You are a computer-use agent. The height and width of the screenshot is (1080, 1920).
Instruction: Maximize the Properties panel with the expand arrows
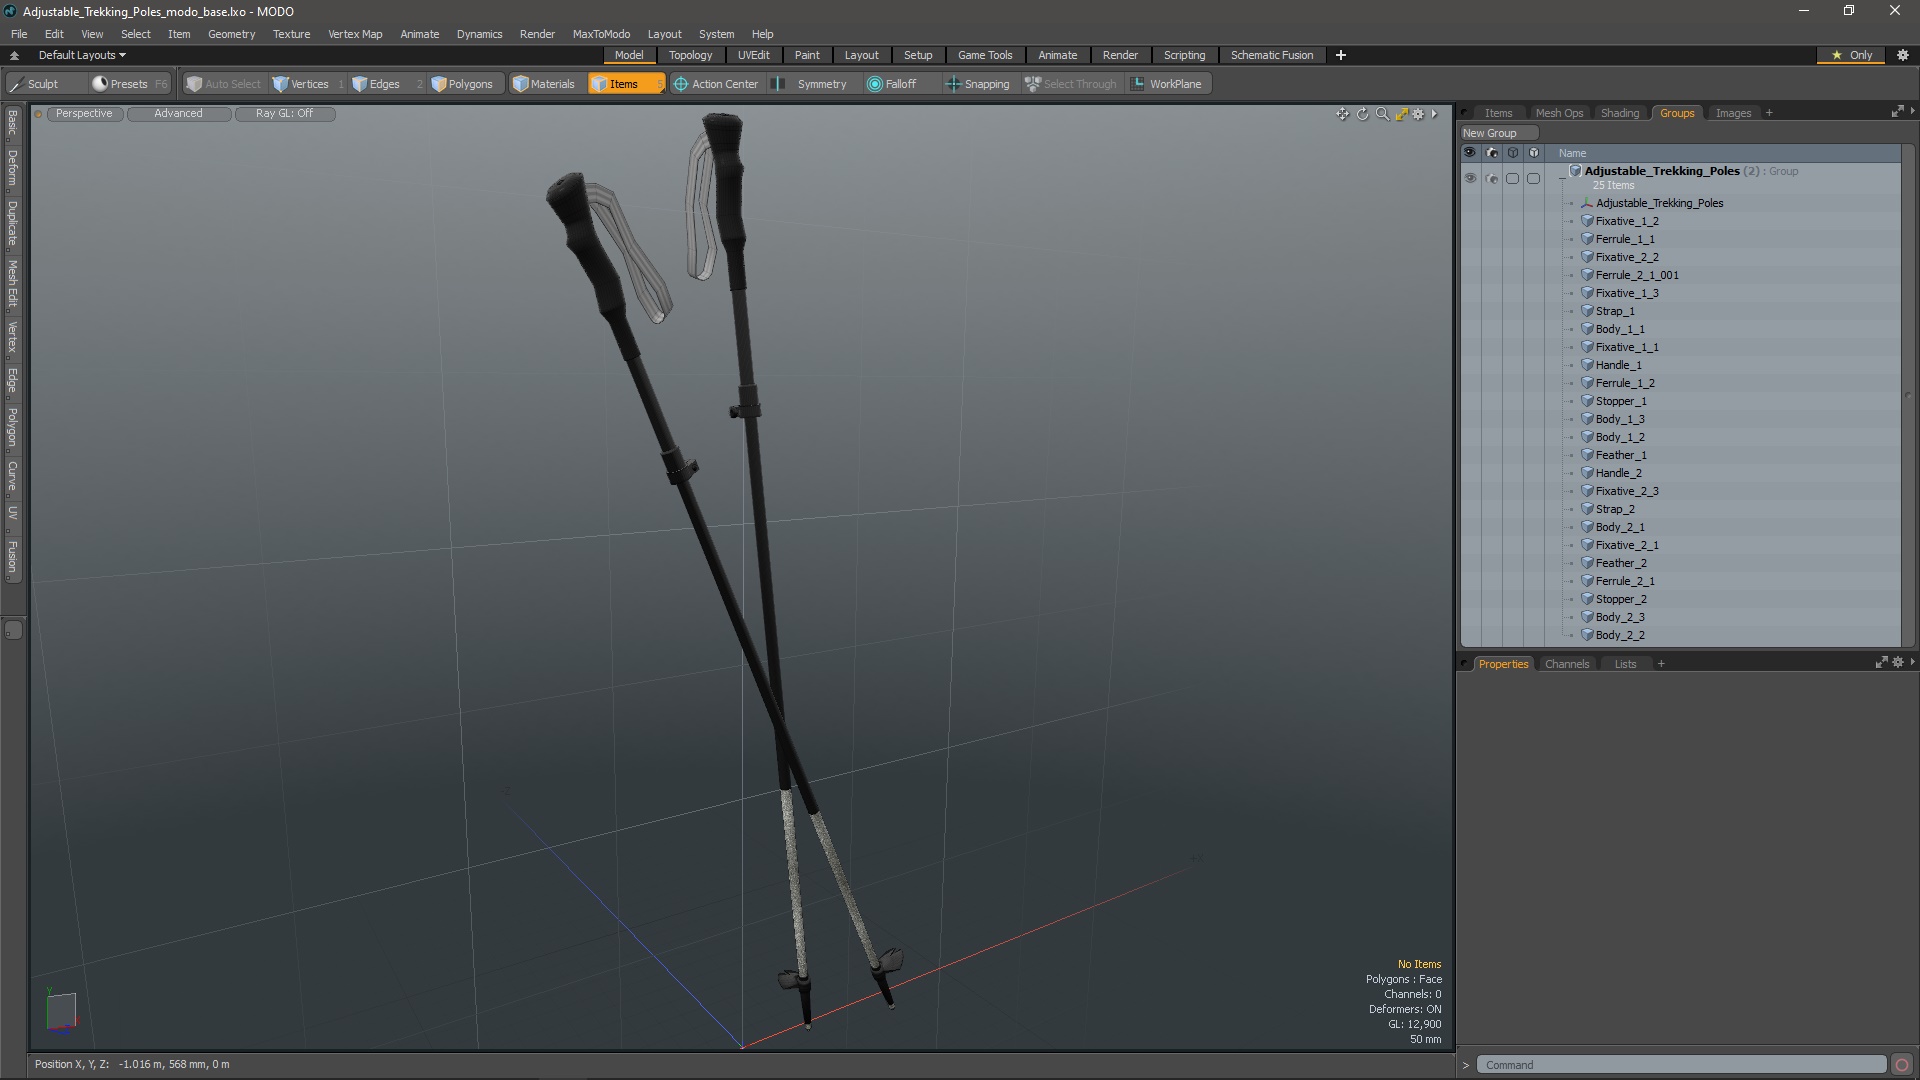click(1881, 662)
